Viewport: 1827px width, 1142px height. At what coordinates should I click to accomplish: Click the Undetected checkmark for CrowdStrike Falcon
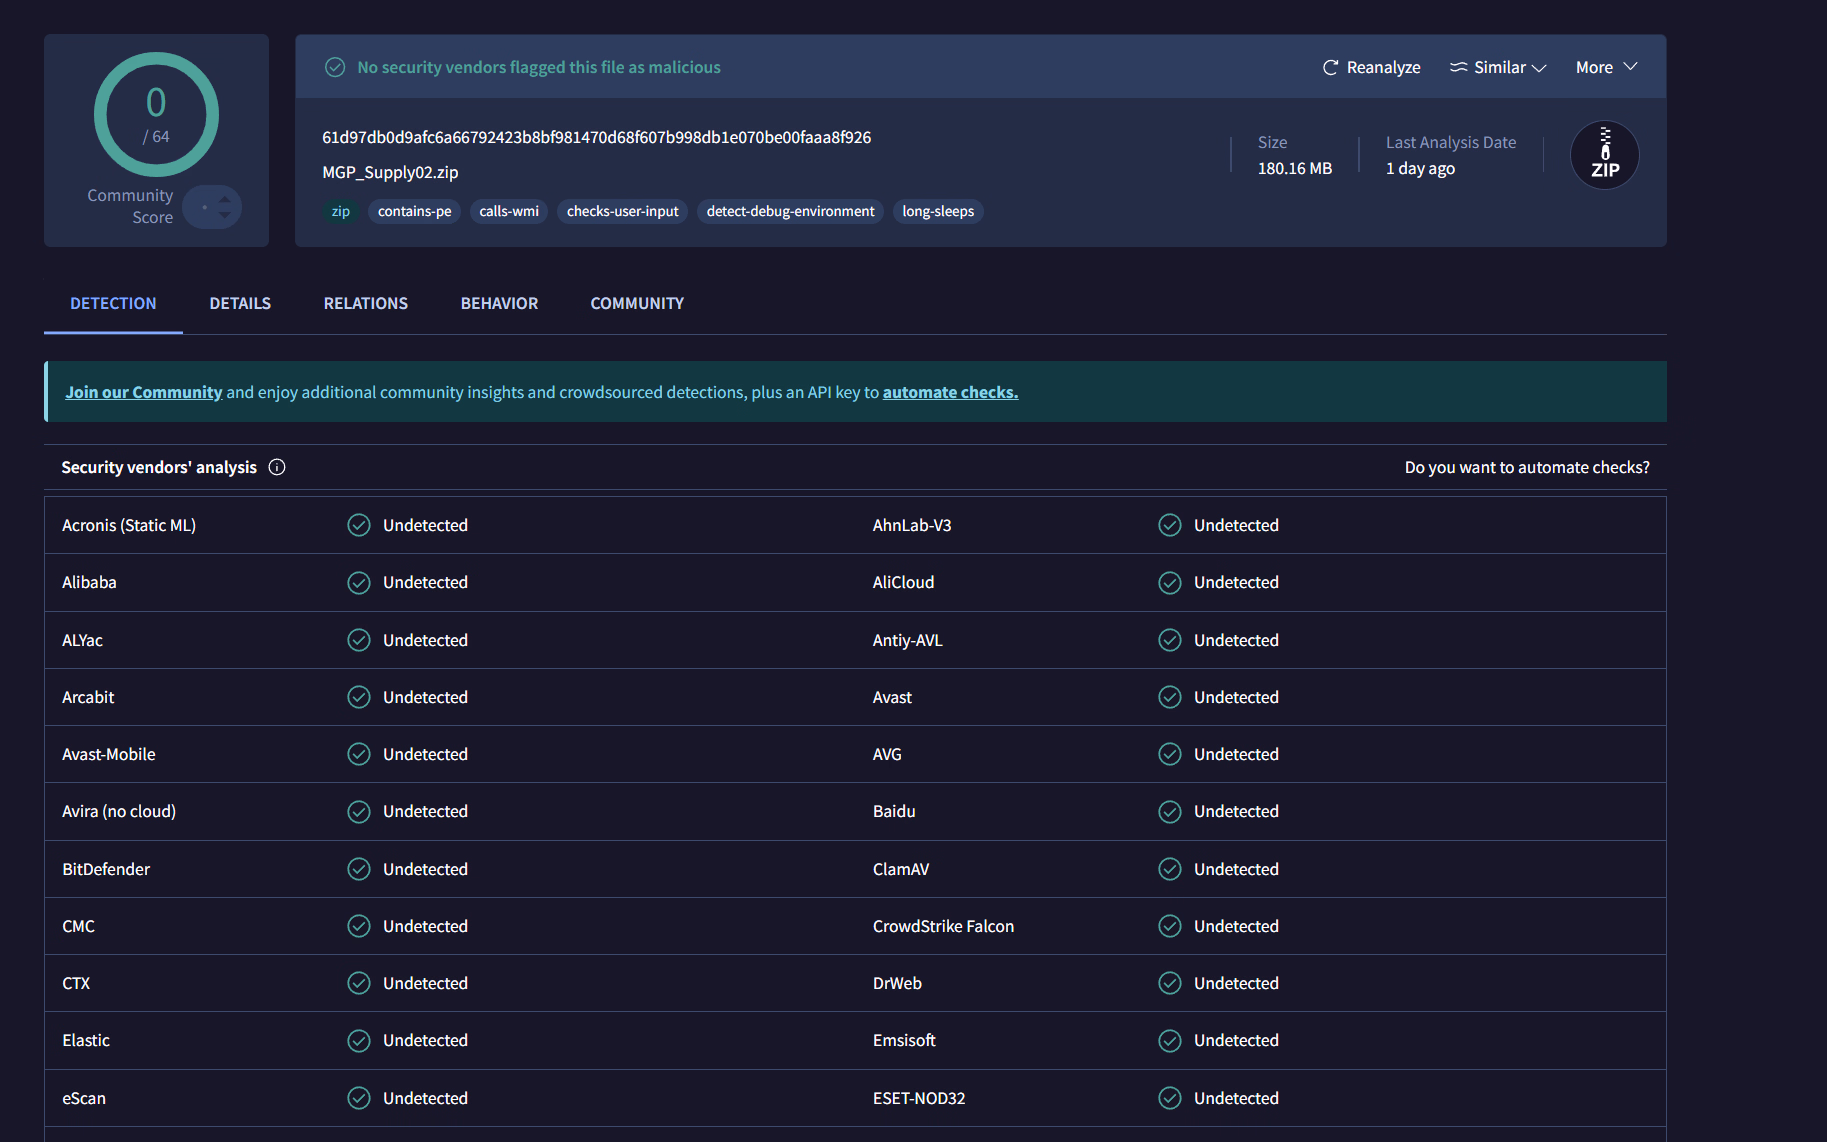coord(1170,926)
